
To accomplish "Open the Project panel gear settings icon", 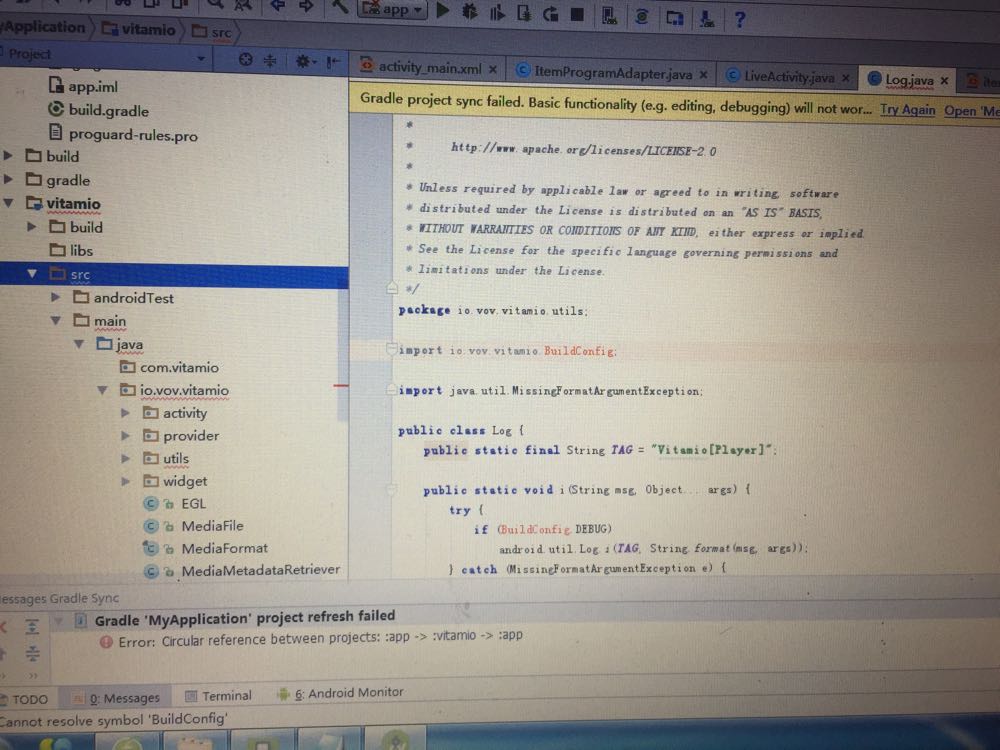I will [303, 61].
